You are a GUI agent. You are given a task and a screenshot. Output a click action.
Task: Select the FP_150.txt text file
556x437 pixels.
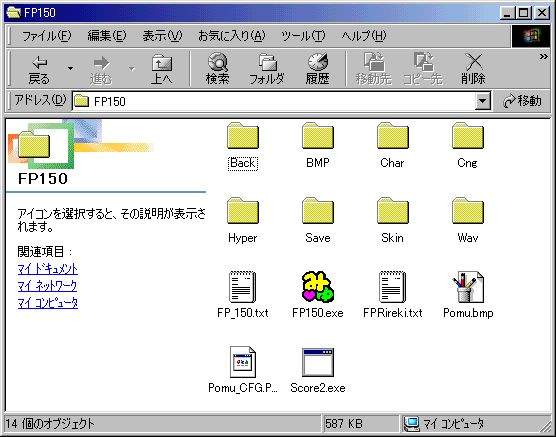[x=243, y=287]
